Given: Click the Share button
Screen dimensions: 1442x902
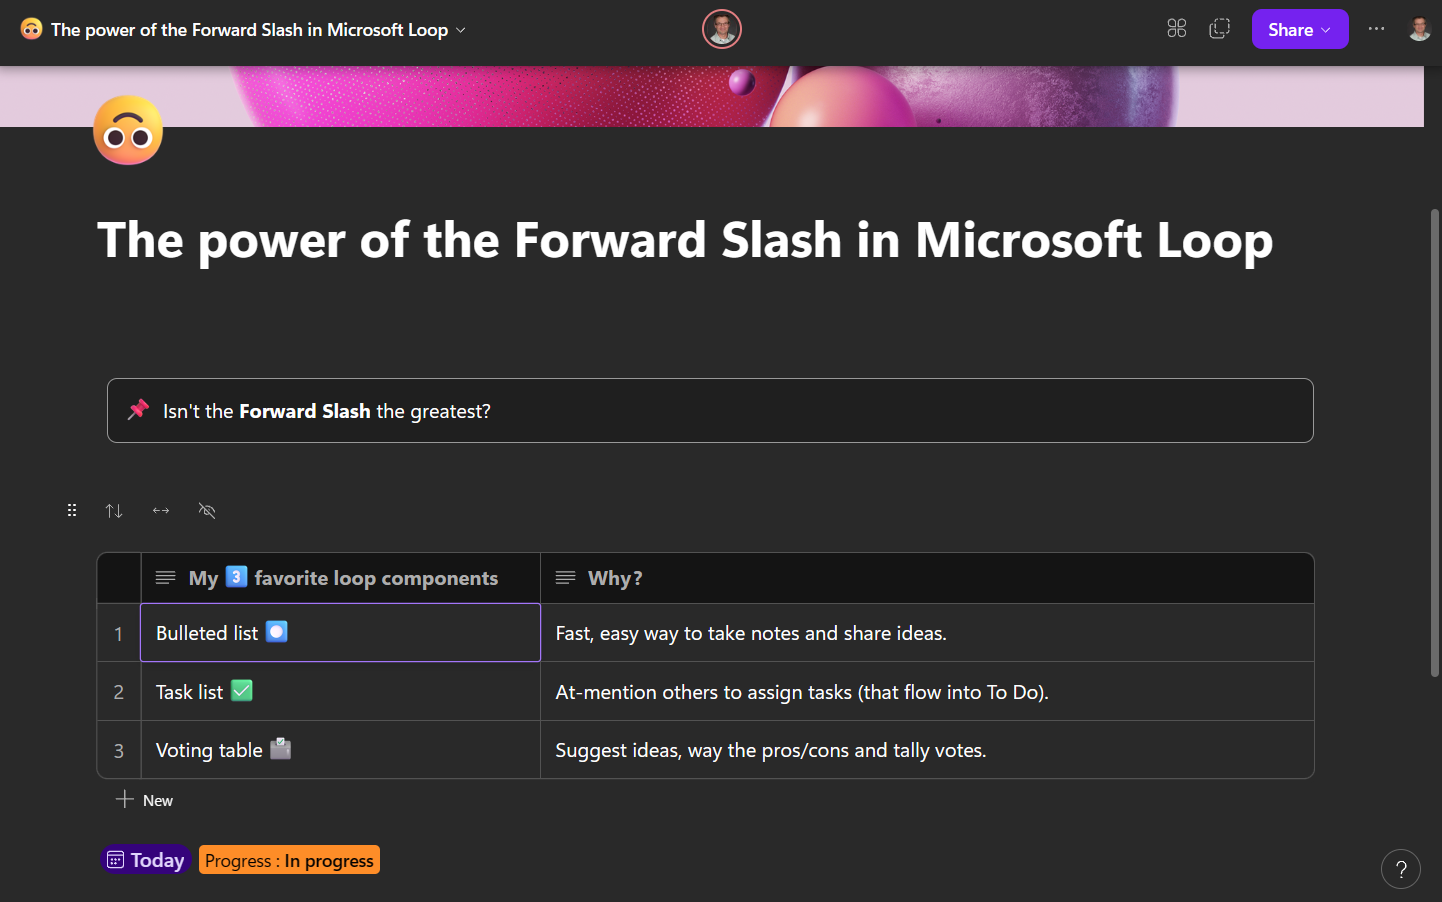Looking at the screenshot, I should coord(1290,29).
